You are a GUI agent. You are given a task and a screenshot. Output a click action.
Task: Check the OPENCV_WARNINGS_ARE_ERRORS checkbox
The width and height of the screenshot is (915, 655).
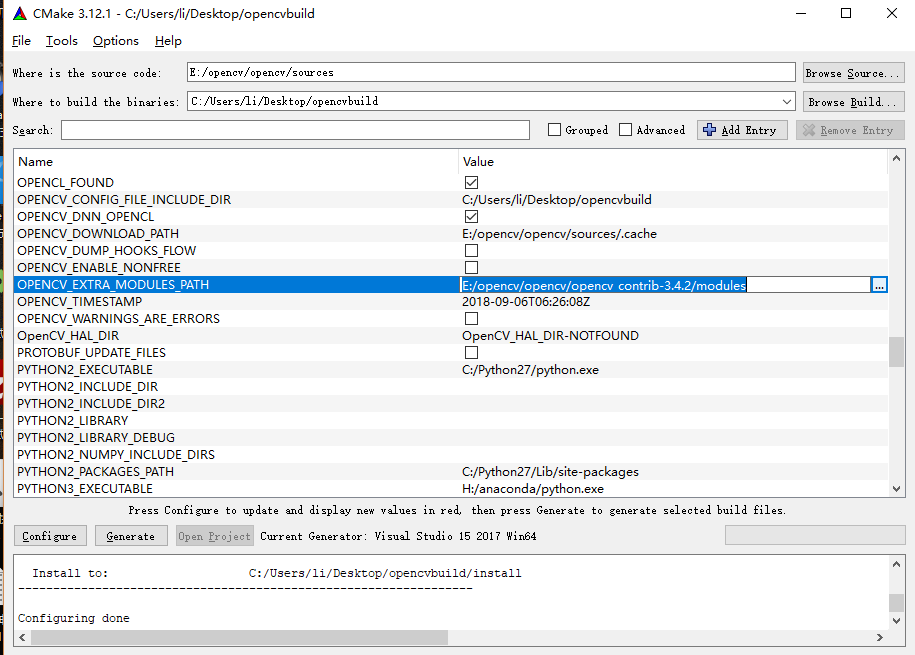click(472, 319)
